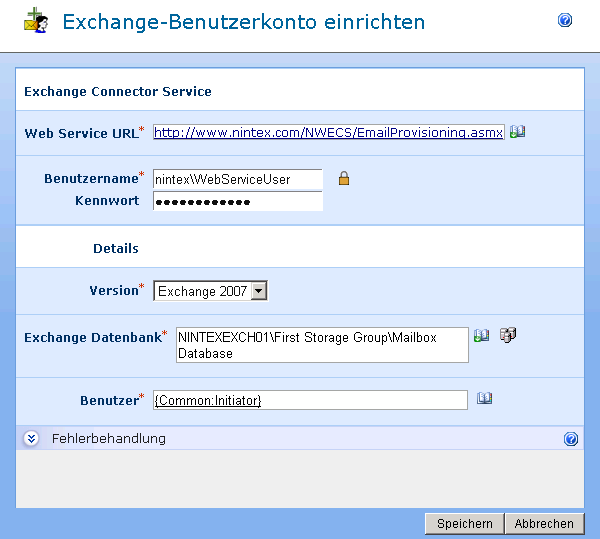Expand Fehlerbehandlung using the chevron icon
The image size is (600, 539).
point(31,438)
